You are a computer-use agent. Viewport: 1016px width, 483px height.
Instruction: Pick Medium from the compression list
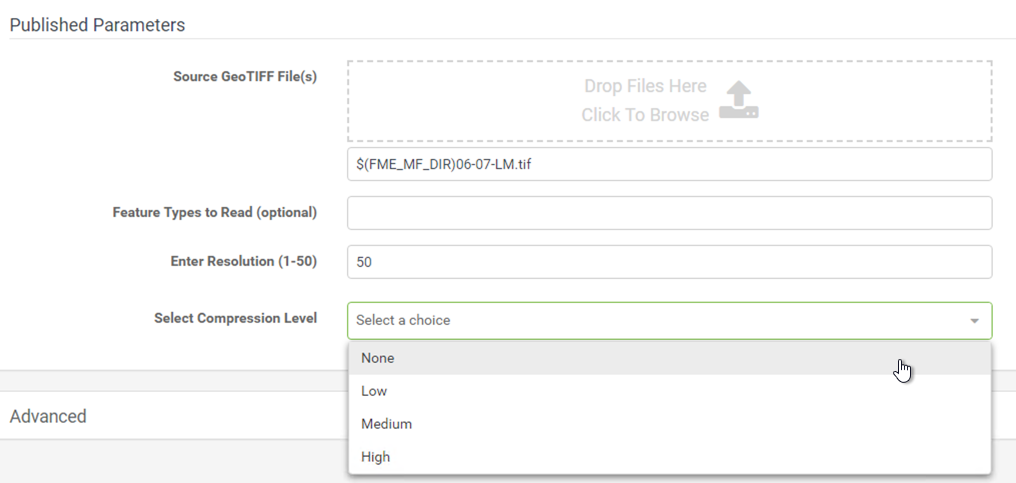pyautogui.click(x=669, y=424)
